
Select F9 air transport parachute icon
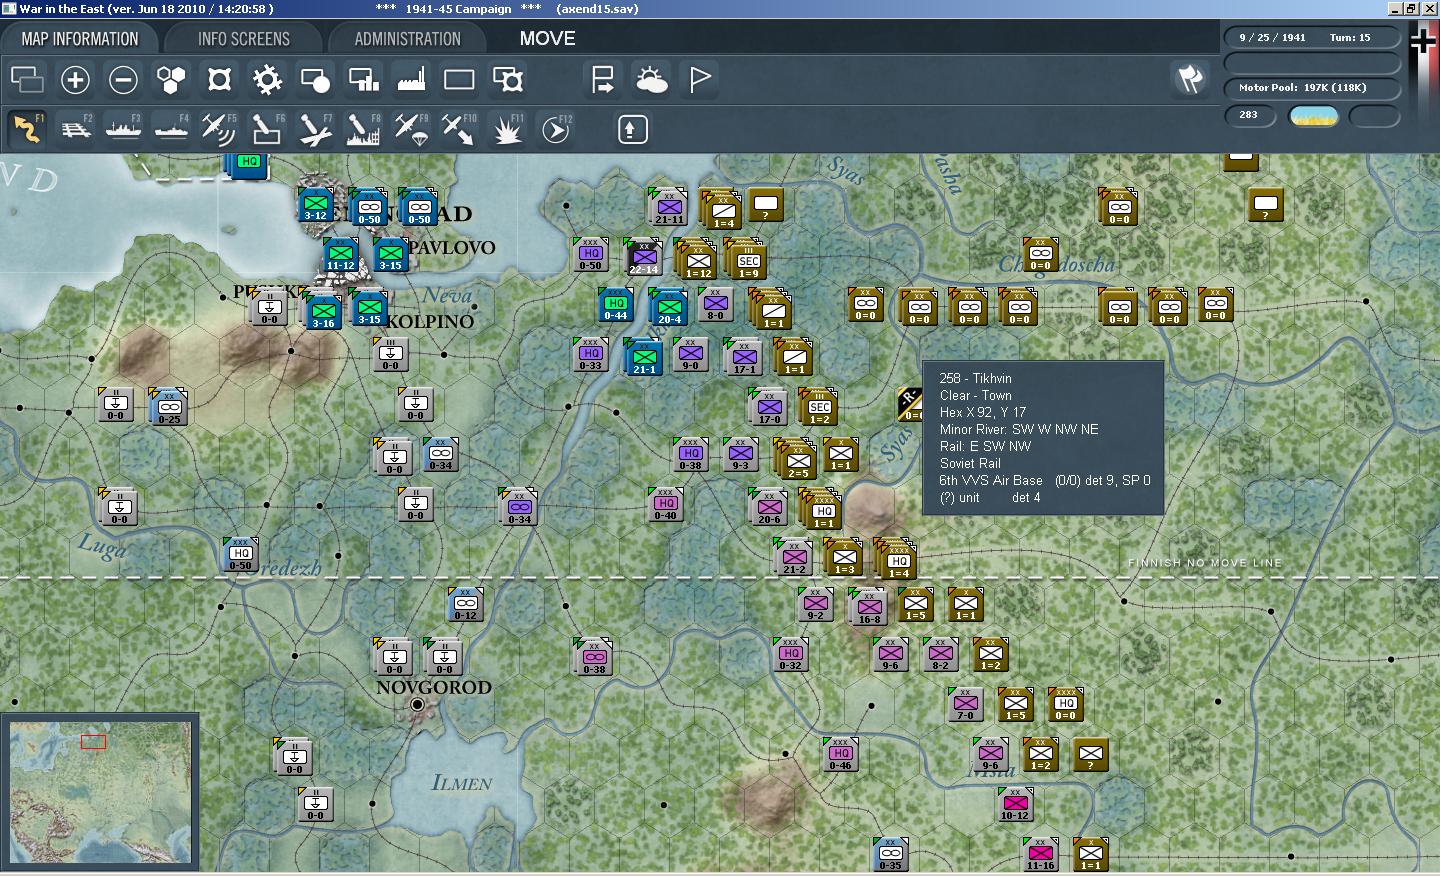tap(411, 129)
